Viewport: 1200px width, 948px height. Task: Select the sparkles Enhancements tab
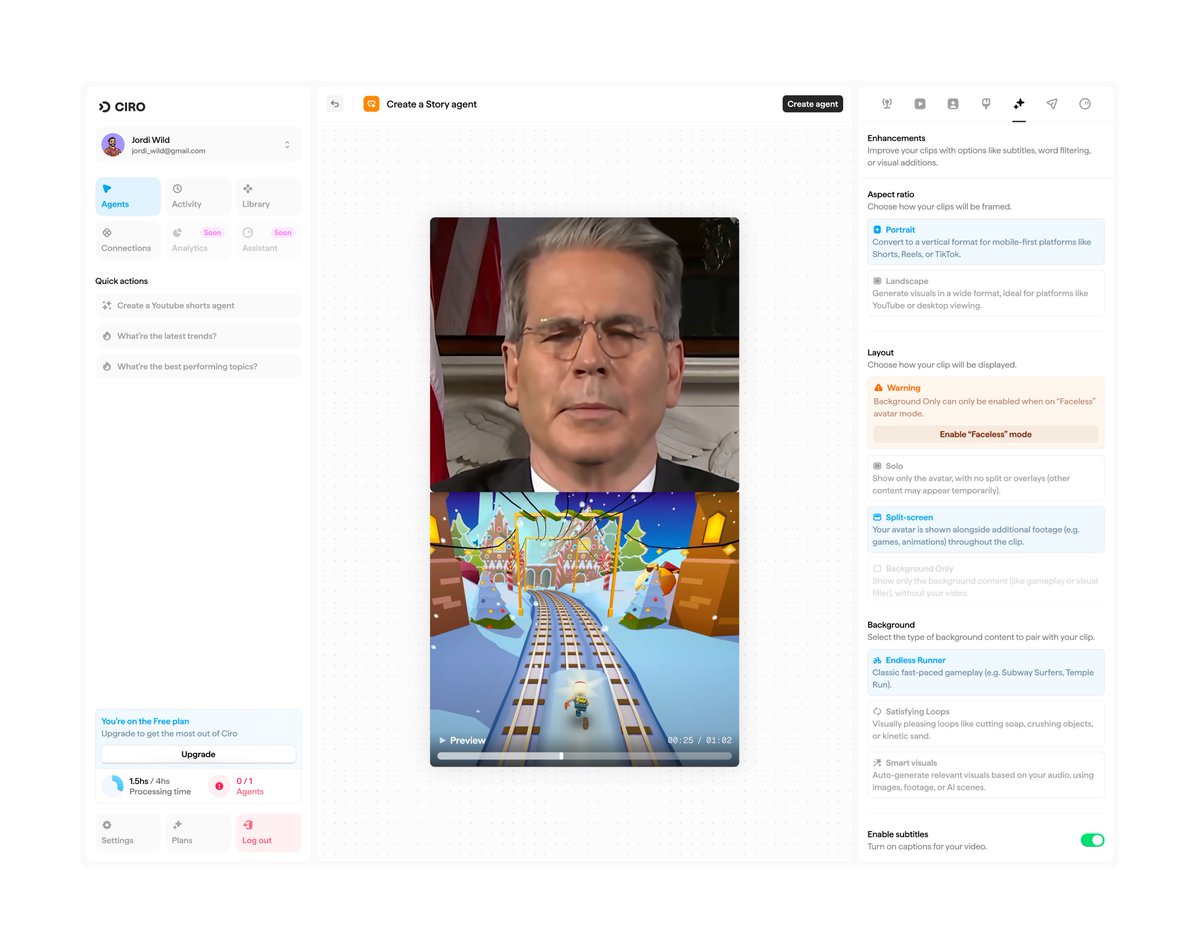click(1019, 104)
